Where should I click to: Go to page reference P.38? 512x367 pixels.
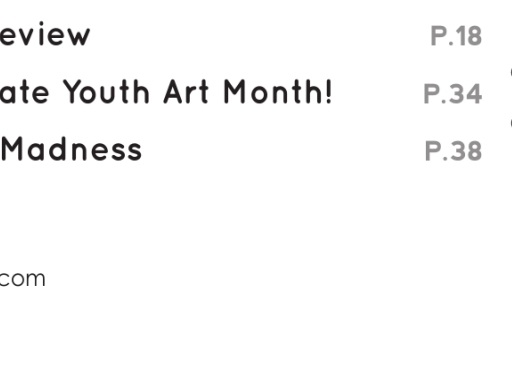click(x=453, y=151)
